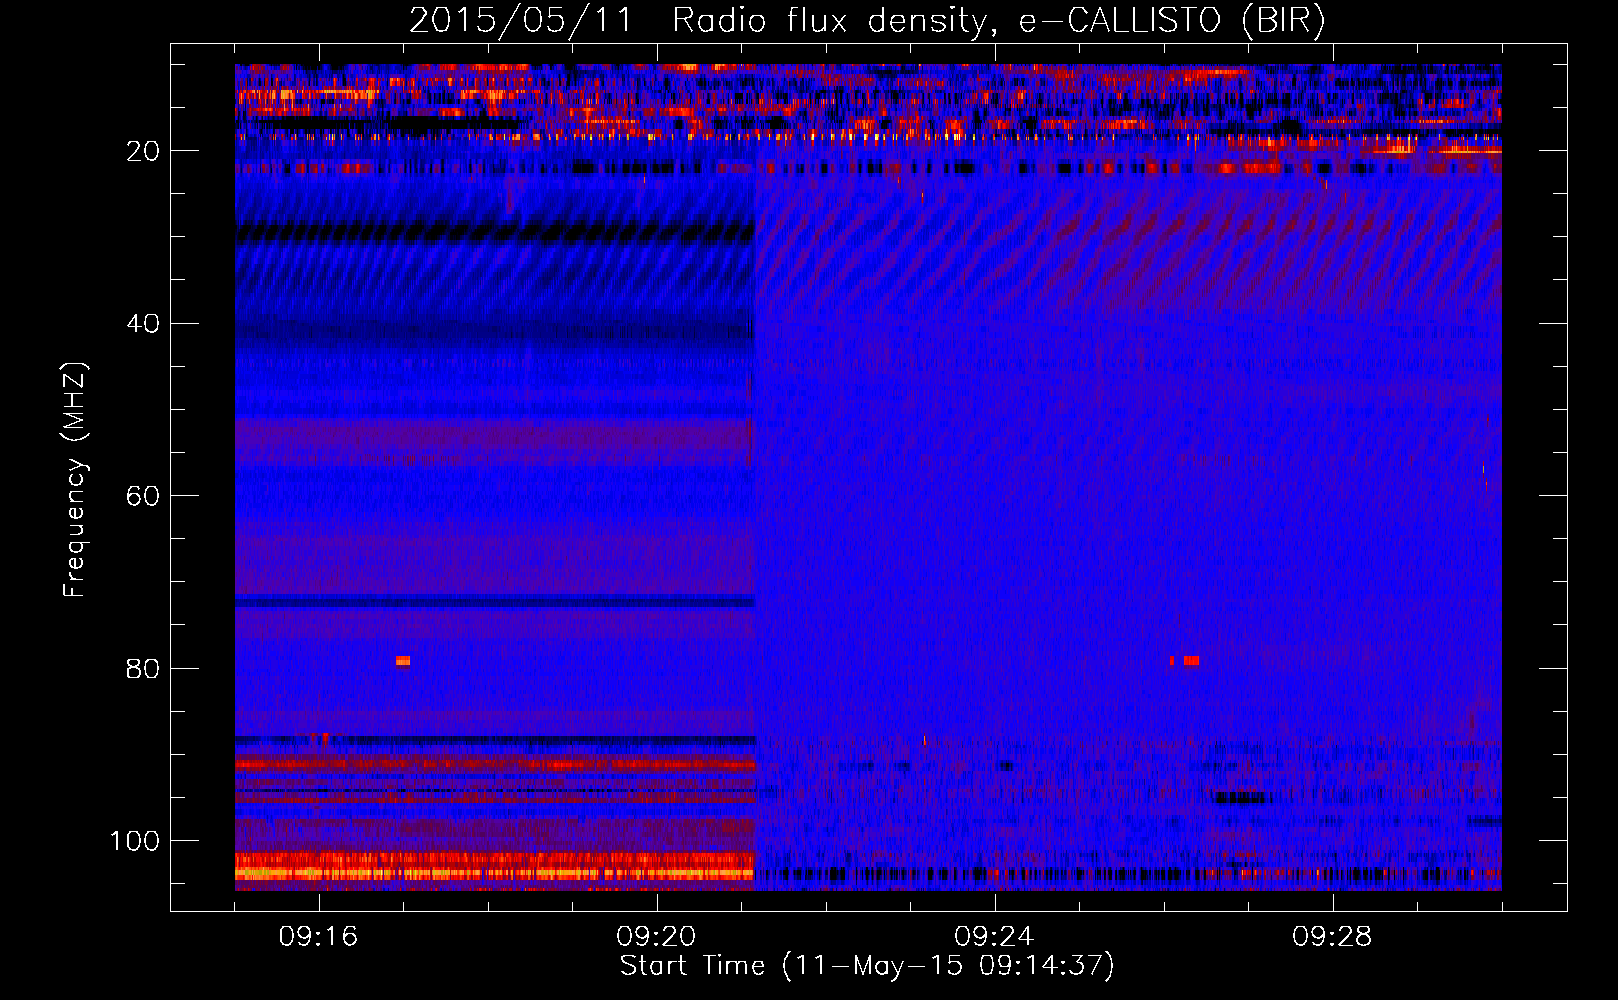Click the 100 MHz frequency tick label

(x=135, y=841)
